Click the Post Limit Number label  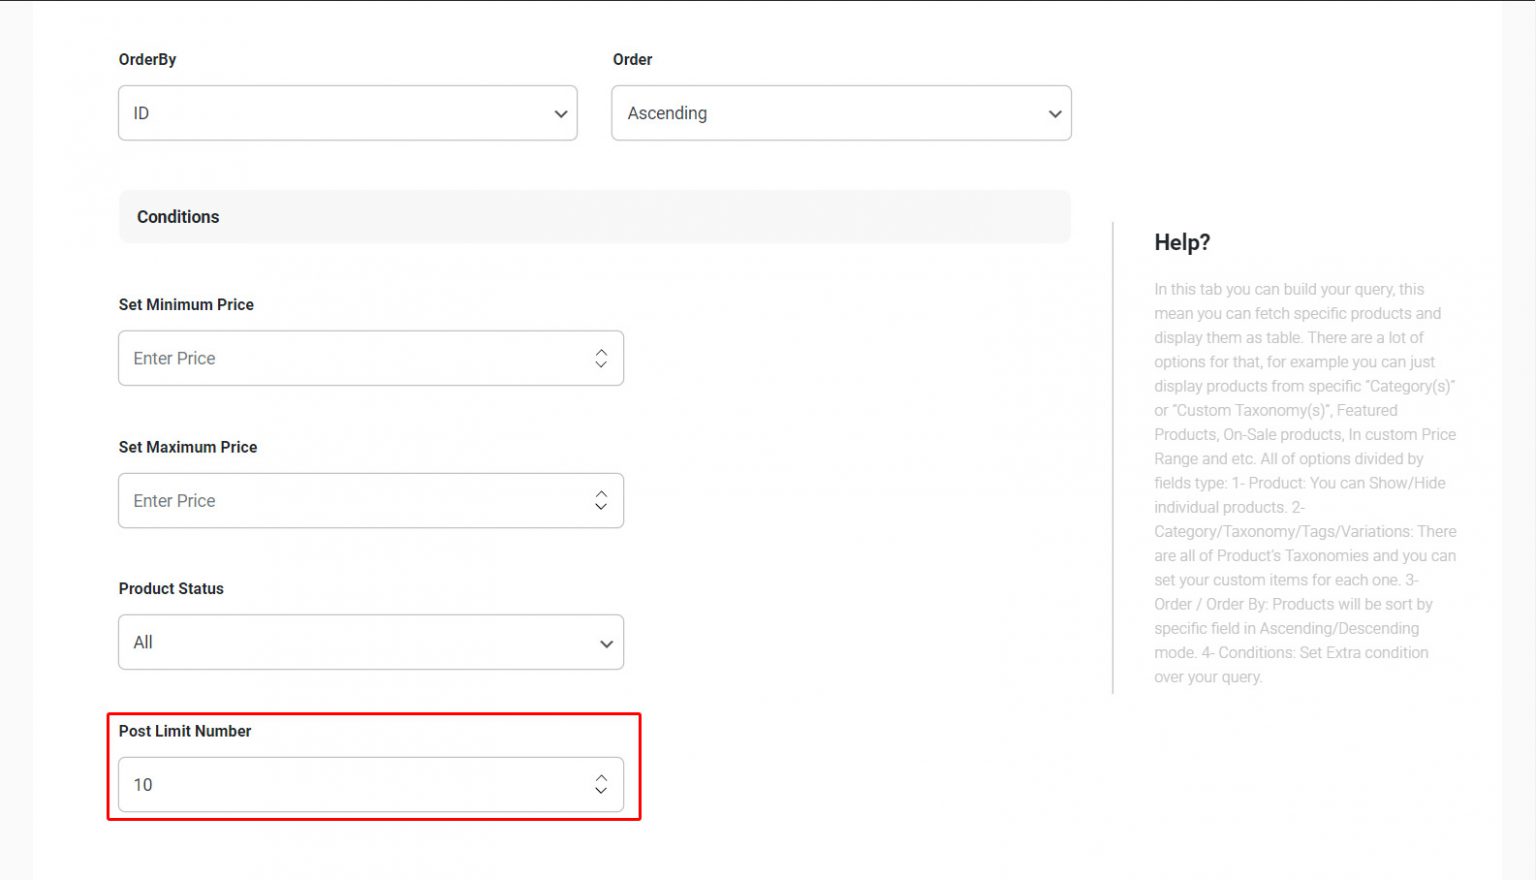(x=184, y=731)
